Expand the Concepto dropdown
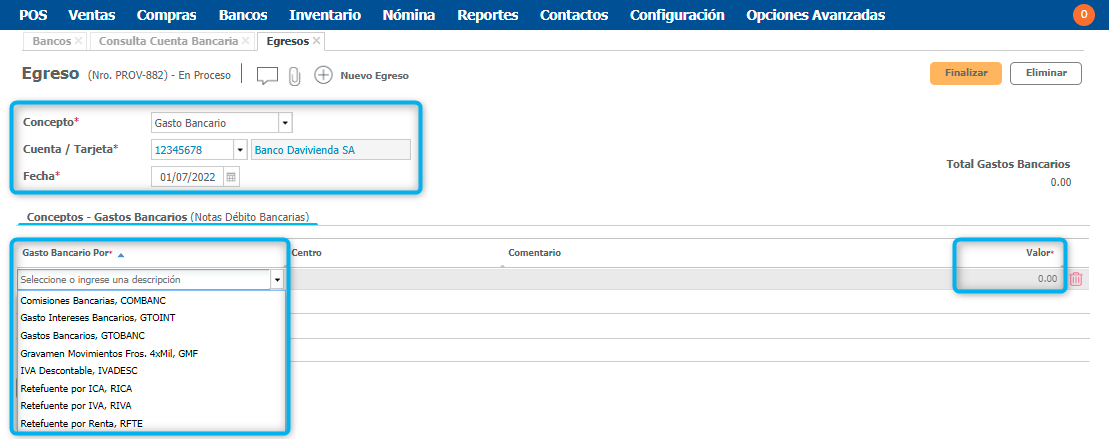The height and width of the screenshot is (439, 1109). click(x=285, y=123)
